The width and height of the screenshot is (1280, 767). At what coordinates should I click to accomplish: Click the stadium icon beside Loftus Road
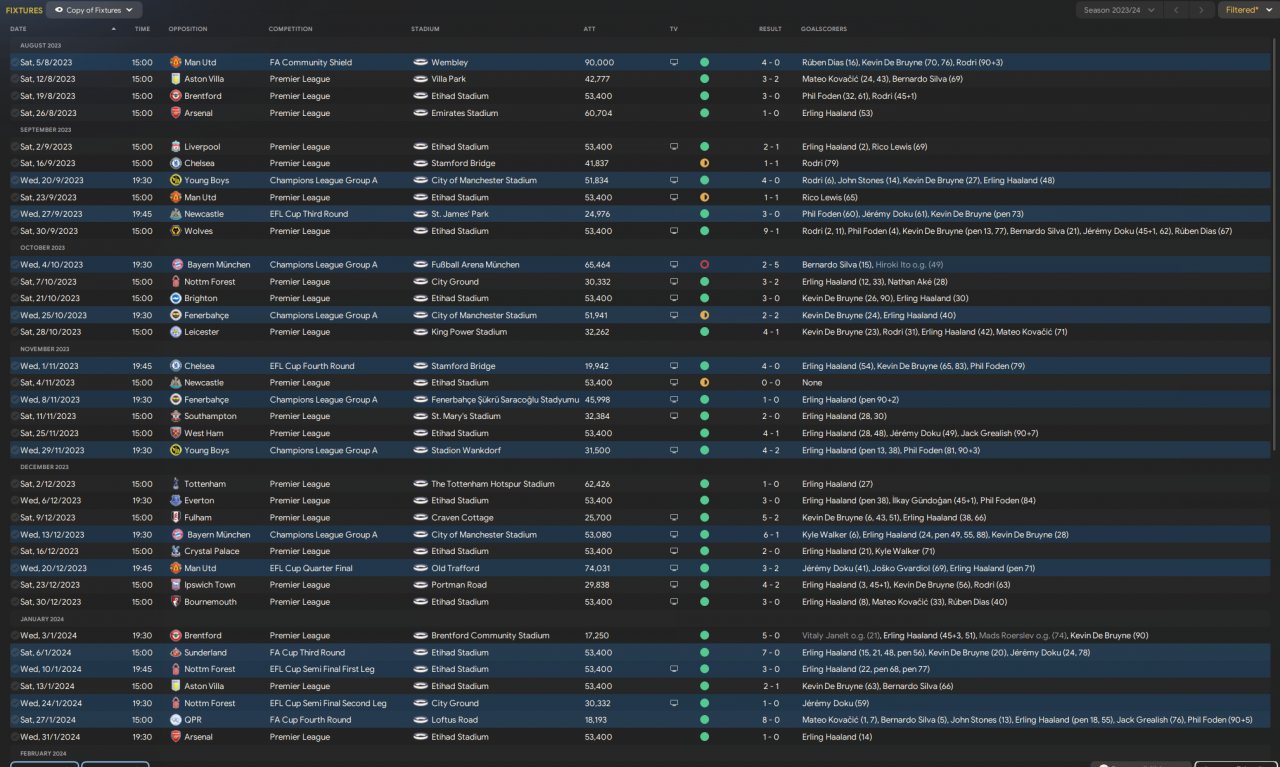click(x=420, y=720)
